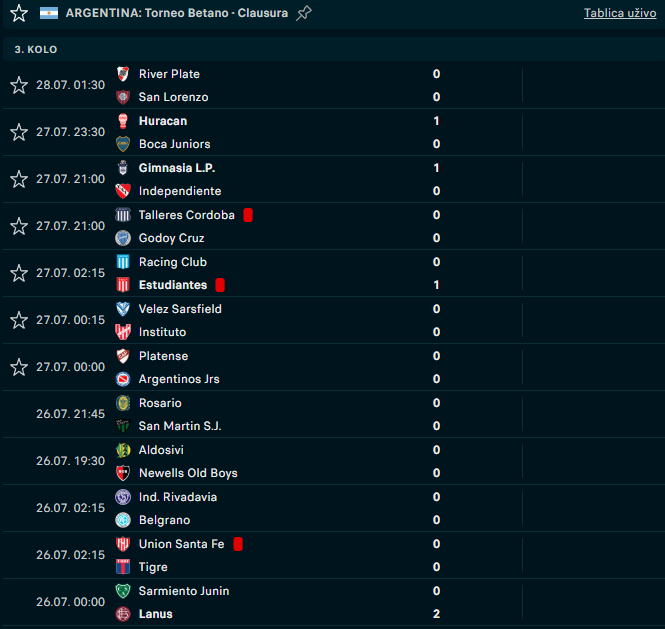This screenshot has height=629, width=665.
Task: Click the Union Santa Fe crest
Action: (x=123, y=544)
